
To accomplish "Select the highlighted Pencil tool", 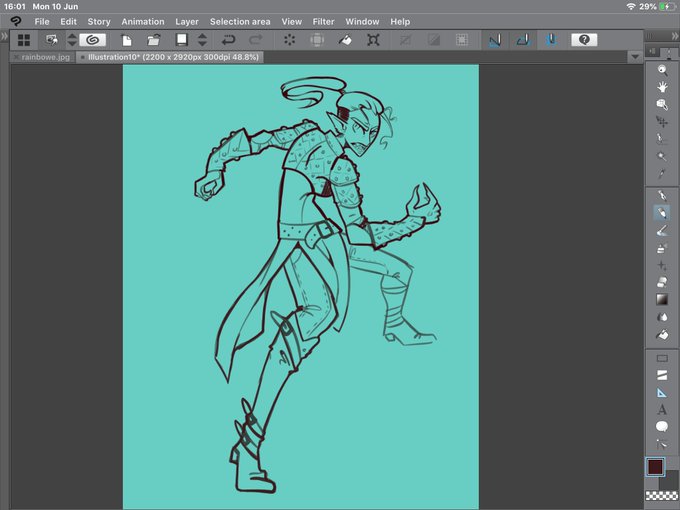I will pyautogui.click(x=662, y=212).
